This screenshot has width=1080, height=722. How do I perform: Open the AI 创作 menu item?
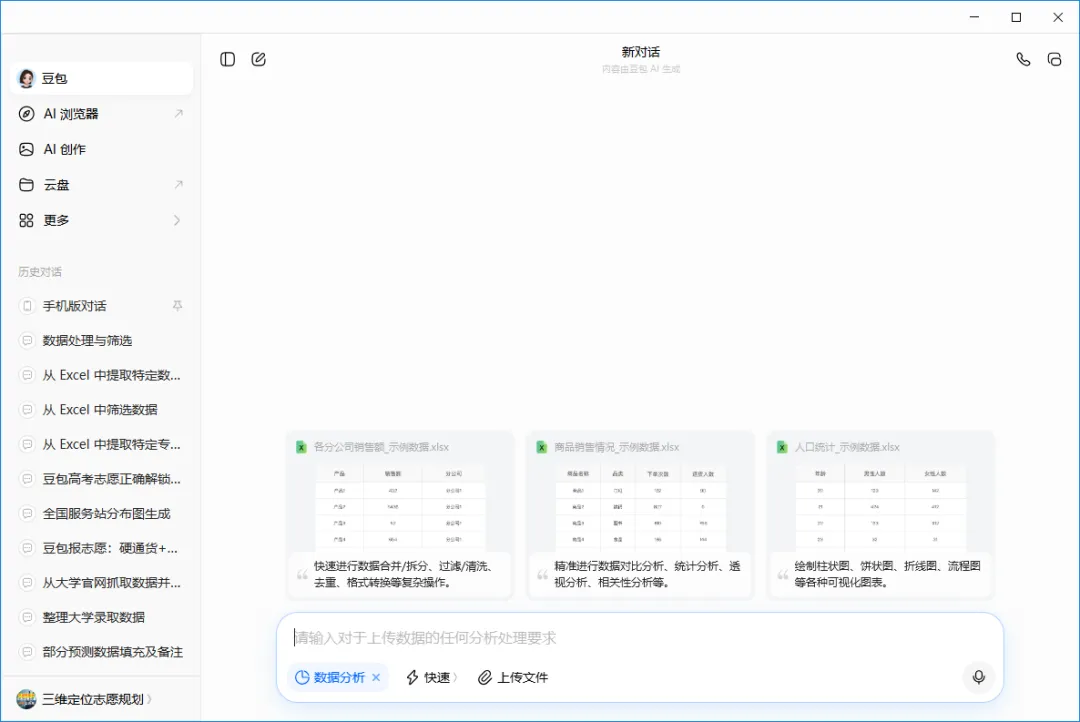(x=102, y=149)
